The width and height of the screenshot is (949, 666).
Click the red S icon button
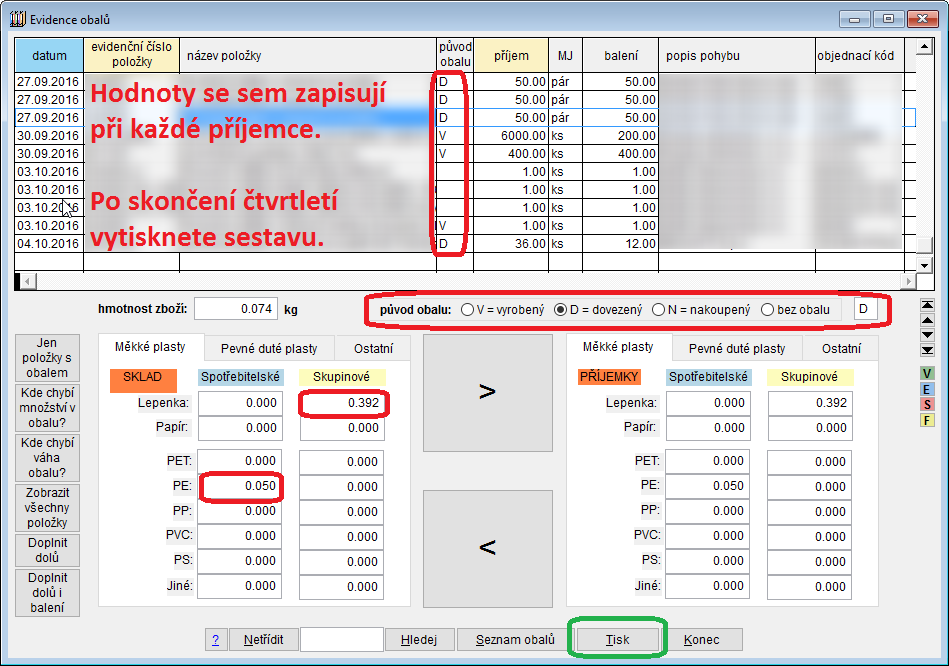tap(927, 404)
